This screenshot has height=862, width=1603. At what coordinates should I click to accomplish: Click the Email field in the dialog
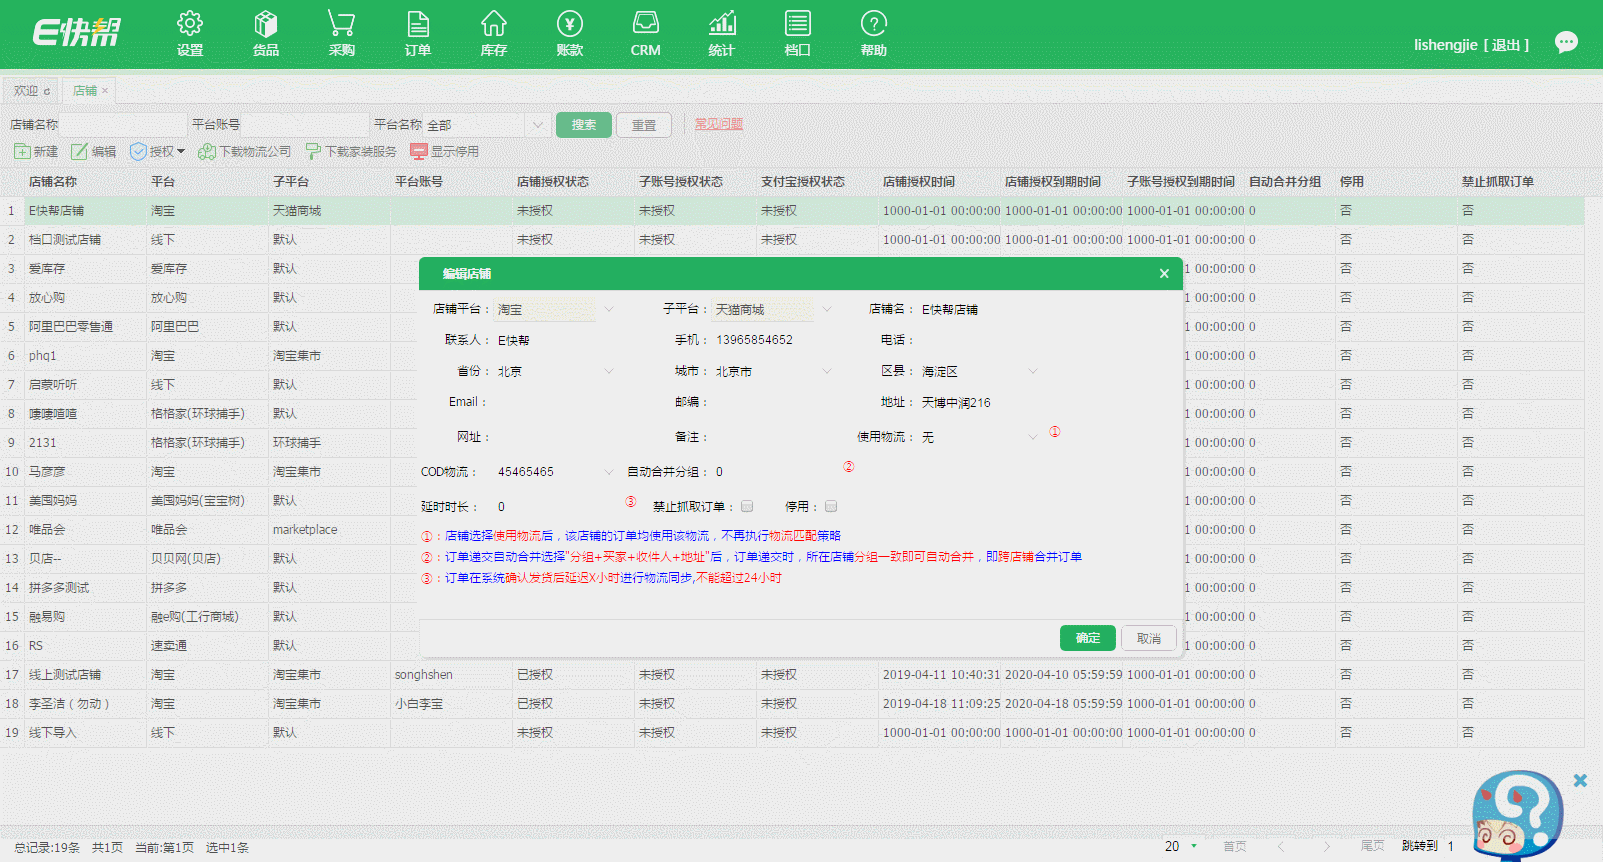click(x=556, y=402)
